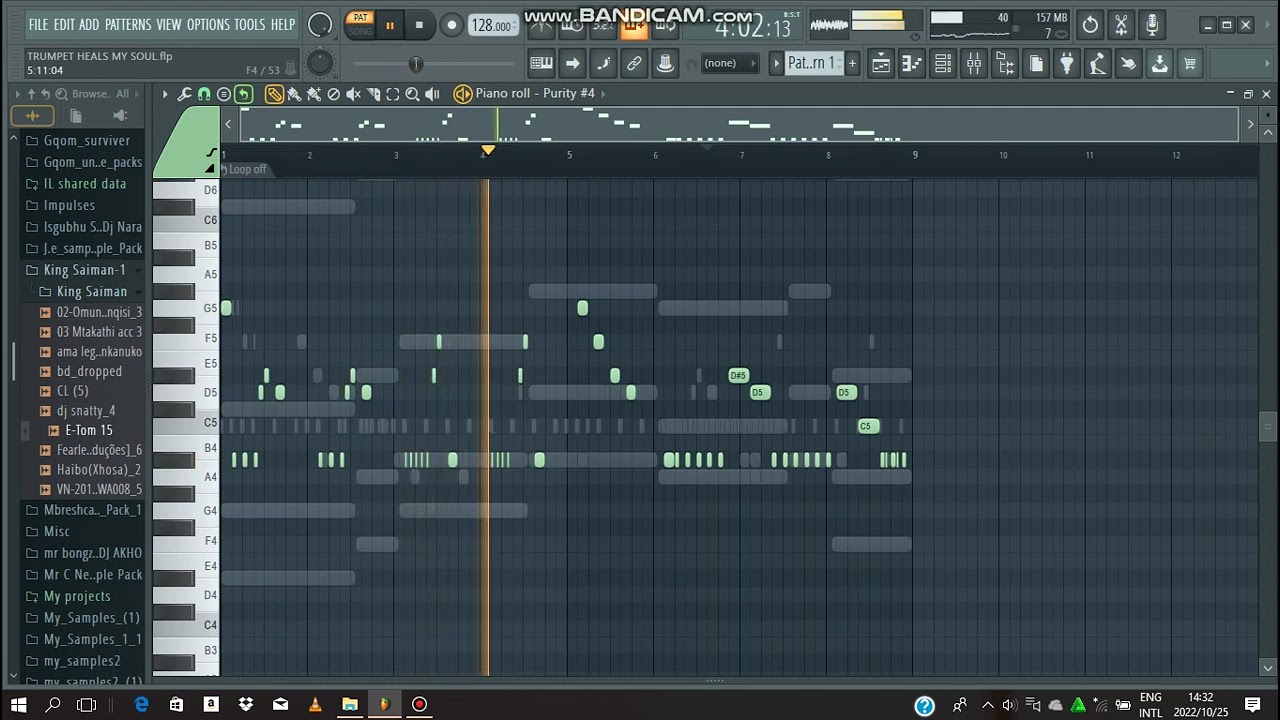Open the content library shopping cart icon
The height and width of the screenshot is (720, 1280).
click(1190, 64)
